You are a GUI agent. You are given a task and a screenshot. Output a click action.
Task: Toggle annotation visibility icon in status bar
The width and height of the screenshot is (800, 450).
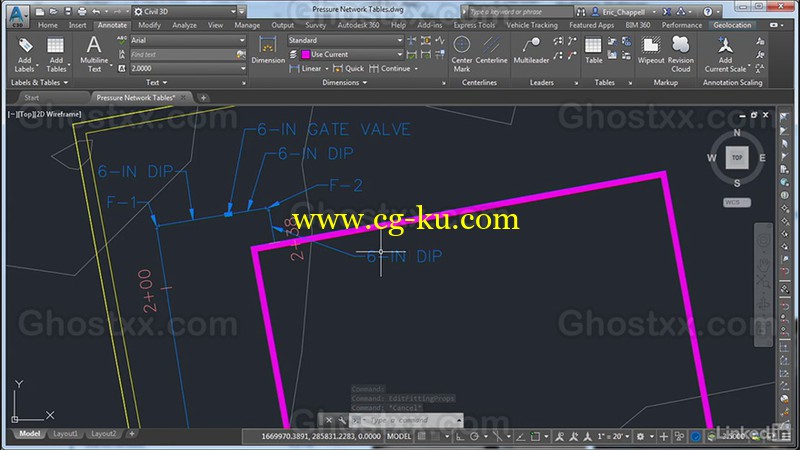(x=560, y=436)
